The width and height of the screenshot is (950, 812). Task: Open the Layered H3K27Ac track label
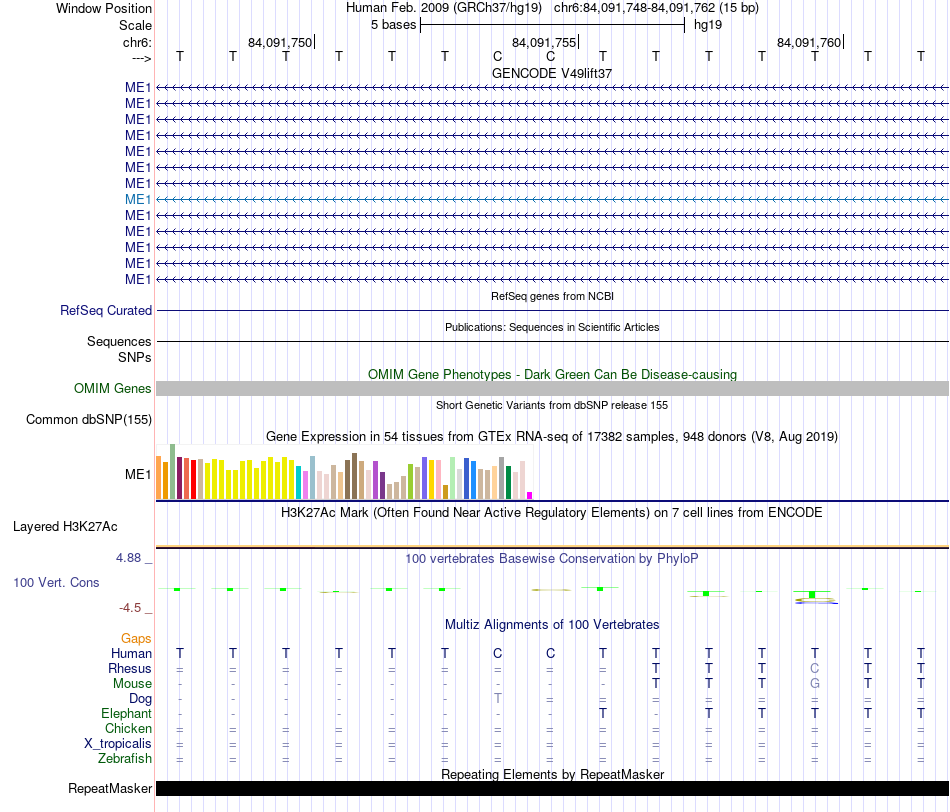pos(65,527)
